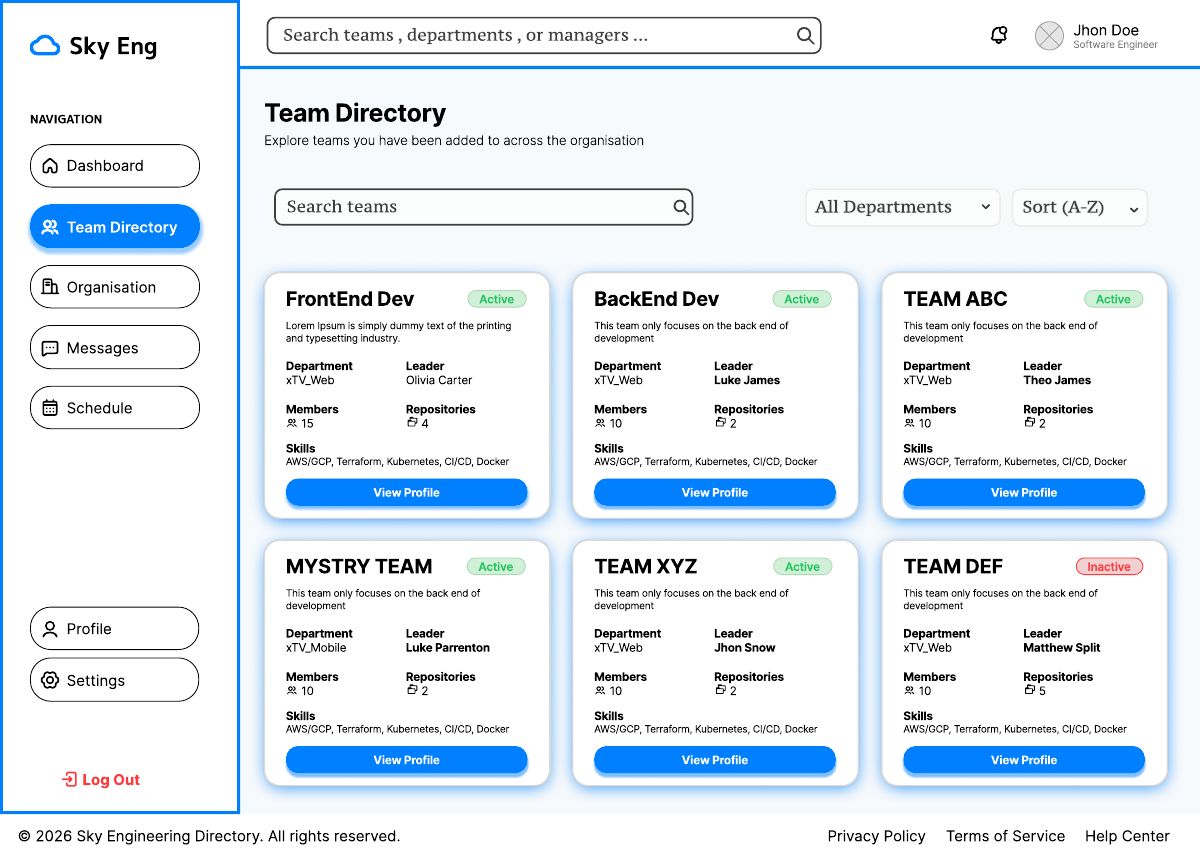
Task: Click the Active badge on FrontEnd Dev
Action: pos(497,299)
